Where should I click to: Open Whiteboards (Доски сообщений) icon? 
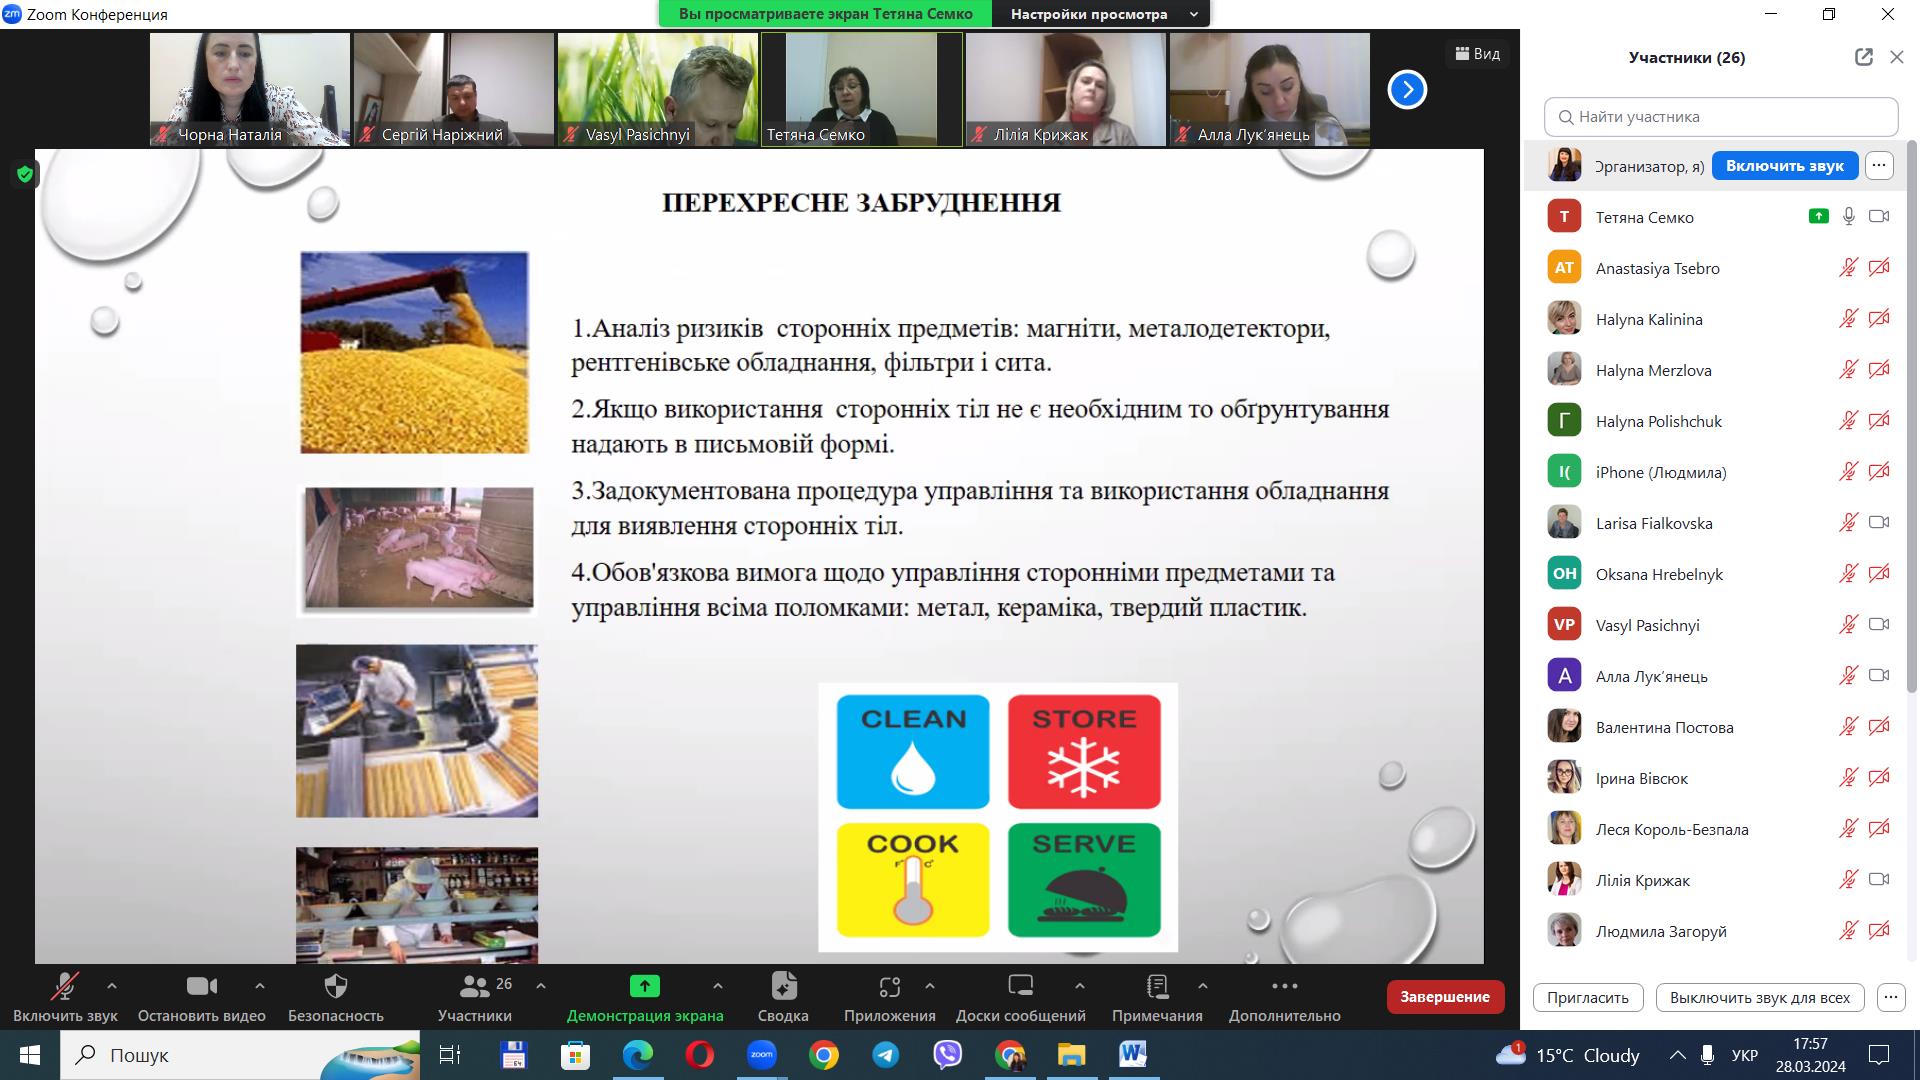[x=1020, y=987]
